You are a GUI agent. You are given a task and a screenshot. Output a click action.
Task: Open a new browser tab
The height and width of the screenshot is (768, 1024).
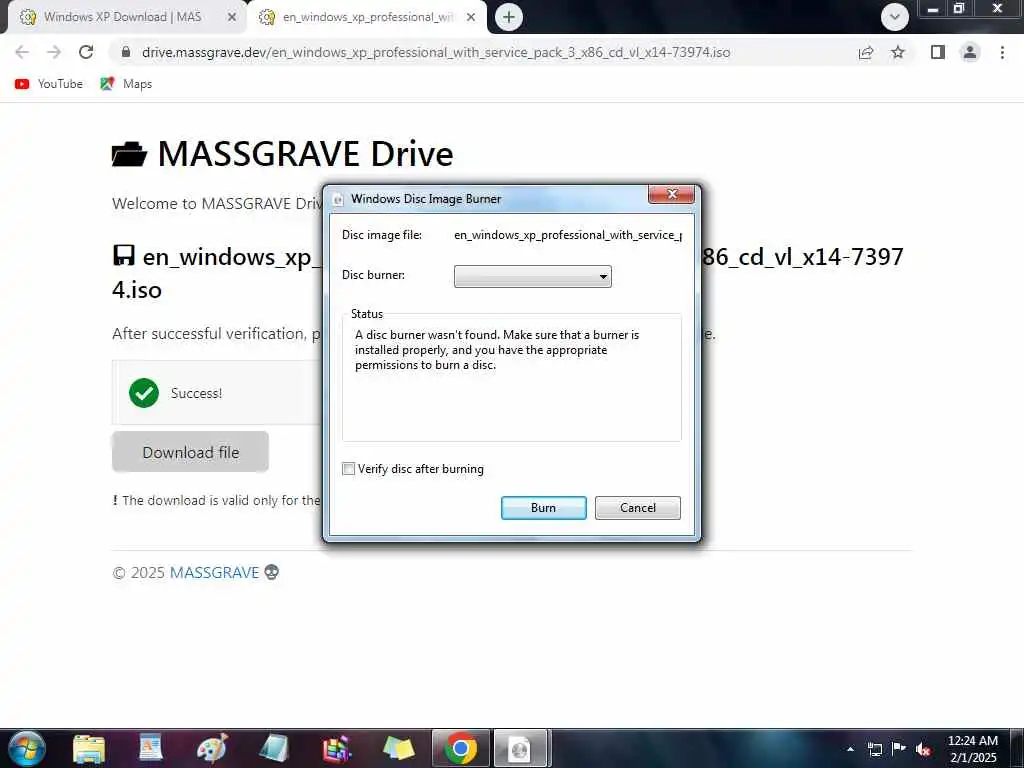coord(509,17)
